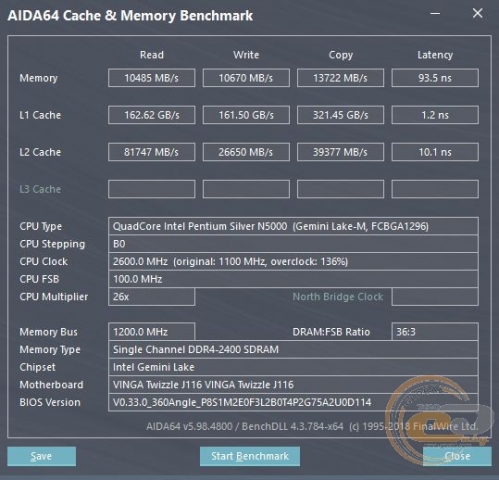Click Motherboard value VINGA Twizzle J116
This screenshot has height=480, width=499.
pyautogui.click(x=293, y=385)
